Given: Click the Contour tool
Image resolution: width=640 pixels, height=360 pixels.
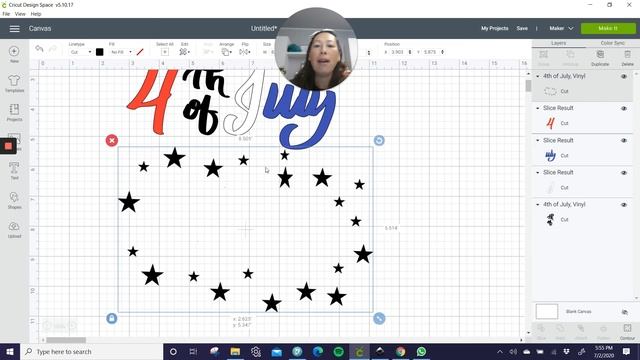Looking at the screenshot, I should 627,331.
